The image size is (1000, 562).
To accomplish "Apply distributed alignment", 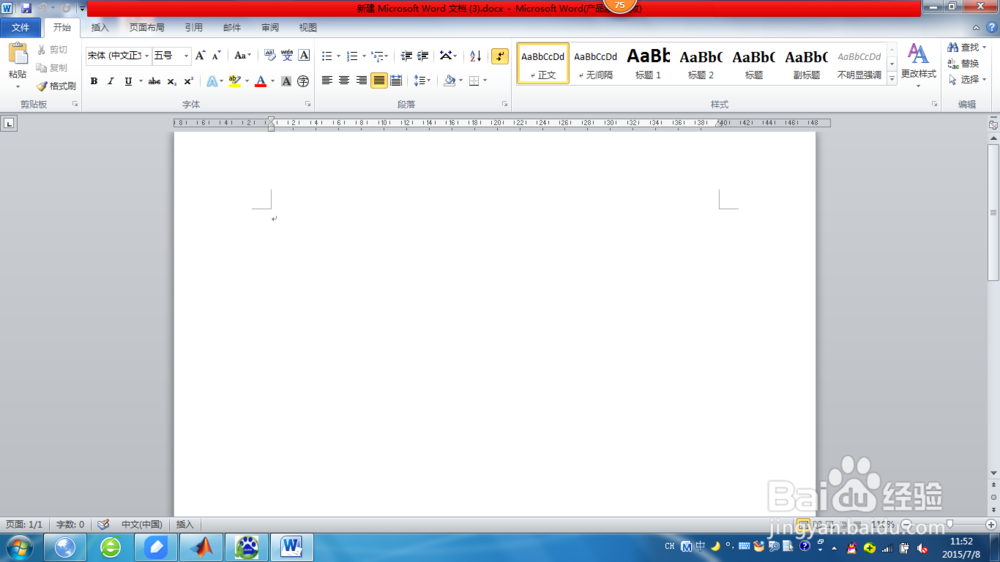I will click(x=396, y=80).
